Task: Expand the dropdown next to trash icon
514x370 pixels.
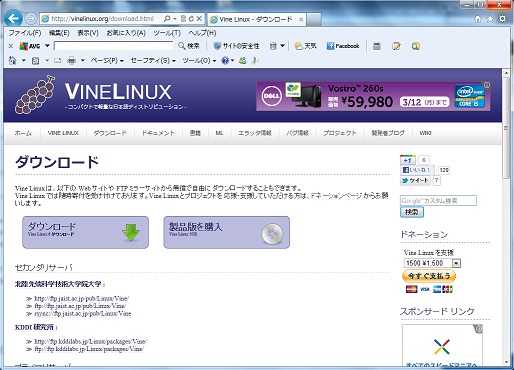Action: click(x=282, y=46)
